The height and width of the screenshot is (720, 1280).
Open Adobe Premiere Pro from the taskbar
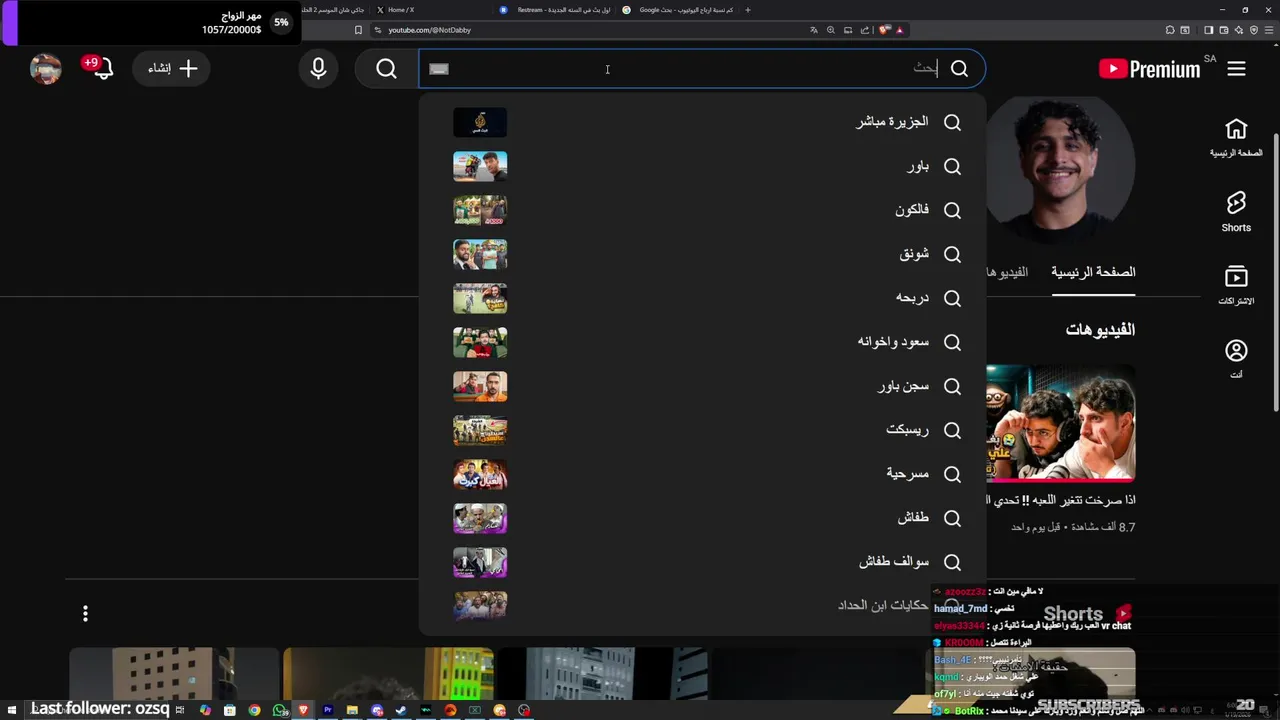click(327, 710)
